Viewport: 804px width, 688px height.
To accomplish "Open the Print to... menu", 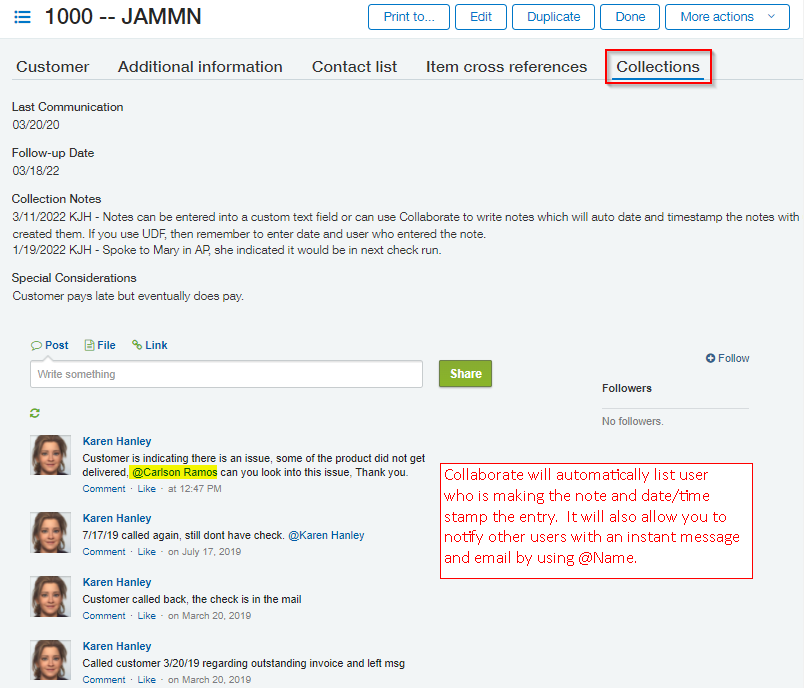I will point(408,17).
